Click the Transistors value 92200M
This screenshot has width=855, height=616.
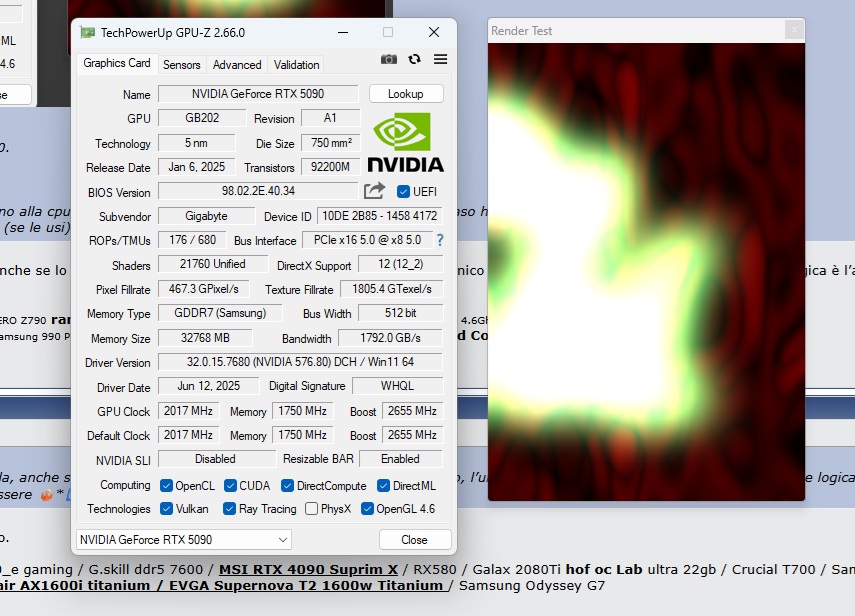pos(330,167)
